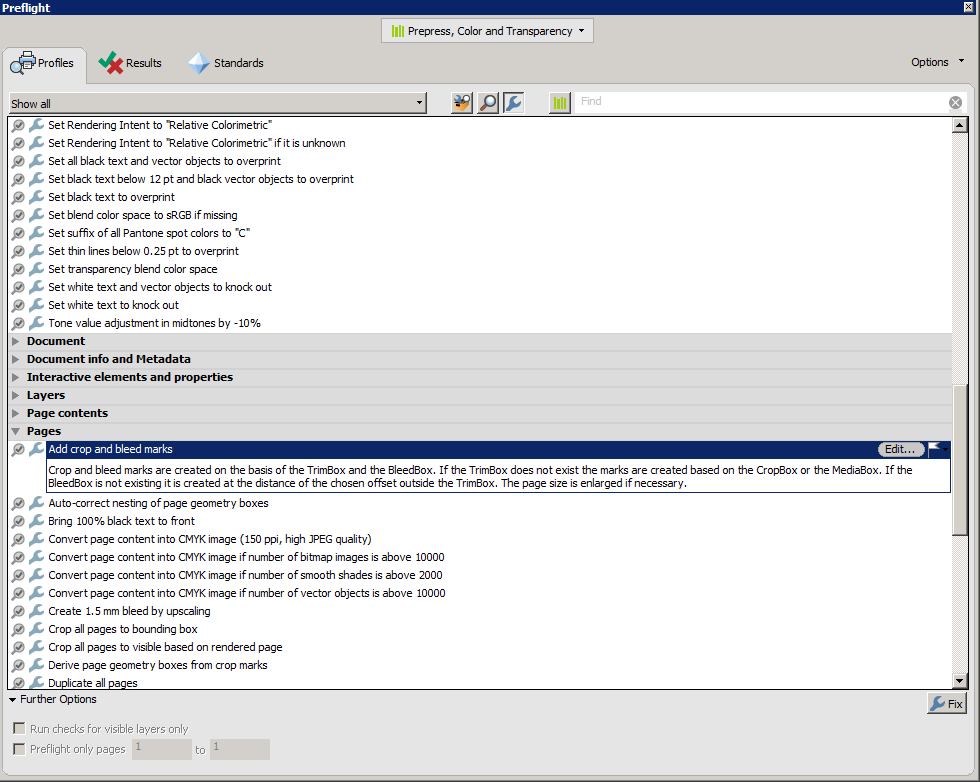Switch to the Results tab
Screen dimensions: 980x782
[x=130, y=63]
